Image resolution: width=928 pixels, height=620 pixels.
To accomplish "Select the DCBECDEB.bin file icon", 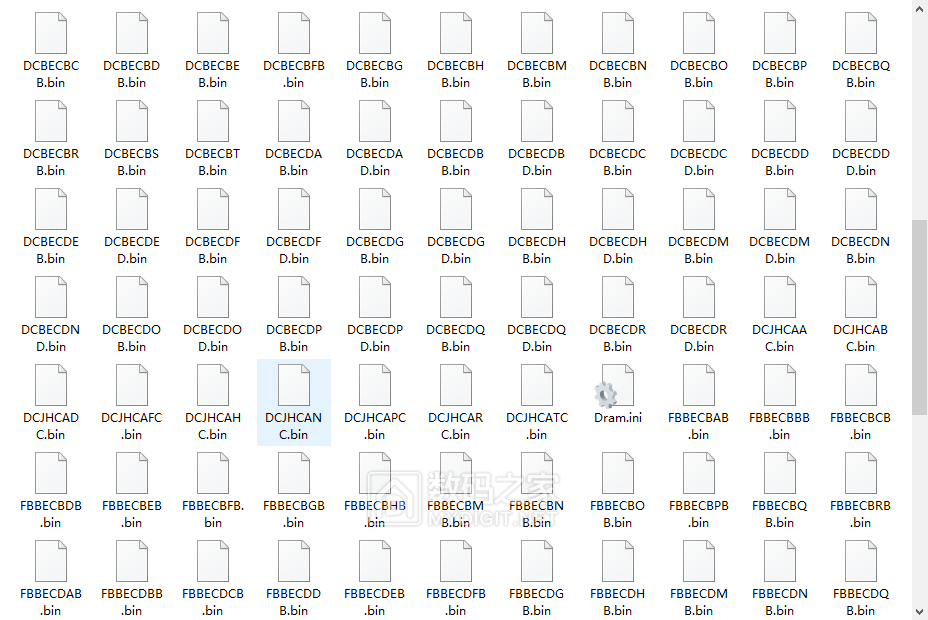I will (51, 210).
